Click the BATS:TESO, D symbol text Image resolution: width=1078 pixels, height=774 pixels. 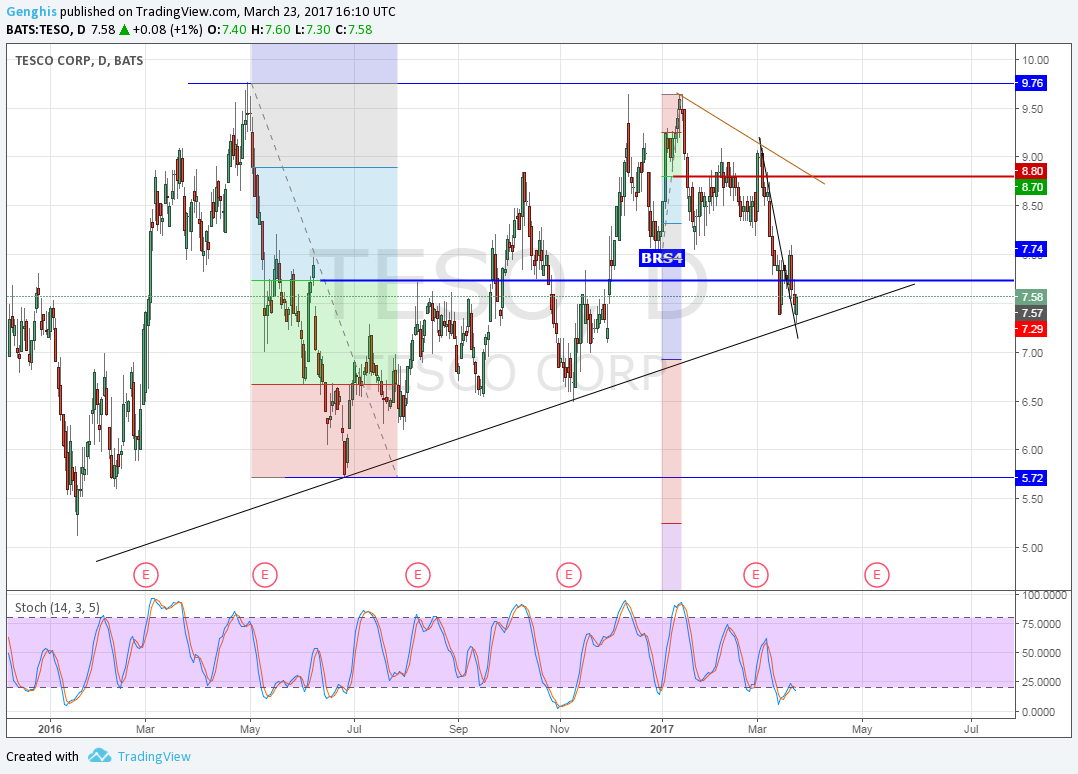45,30
